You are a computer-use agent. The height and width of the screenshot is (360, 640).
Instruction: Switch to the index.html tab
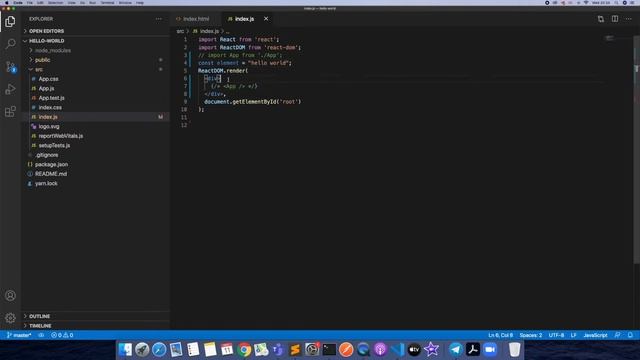tap(196, 19)
